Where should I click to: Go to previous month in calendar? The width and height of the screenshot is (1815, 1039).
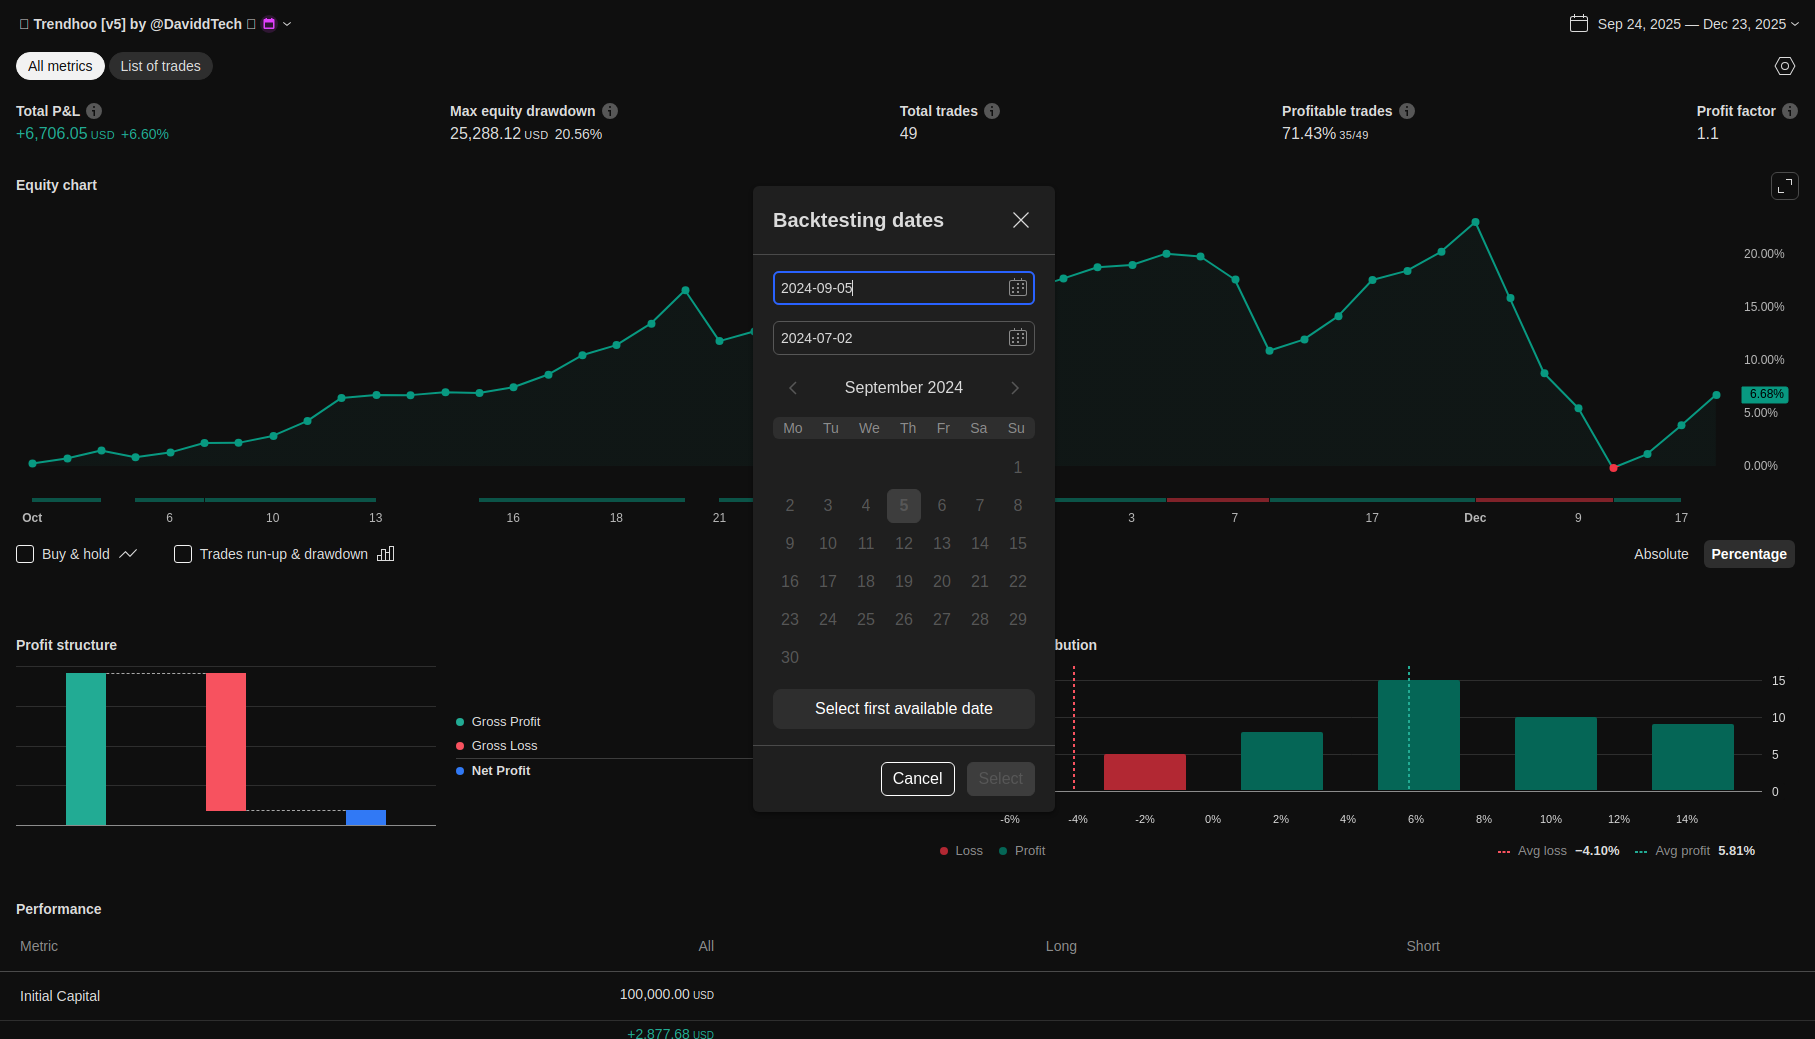coord(793,388)
